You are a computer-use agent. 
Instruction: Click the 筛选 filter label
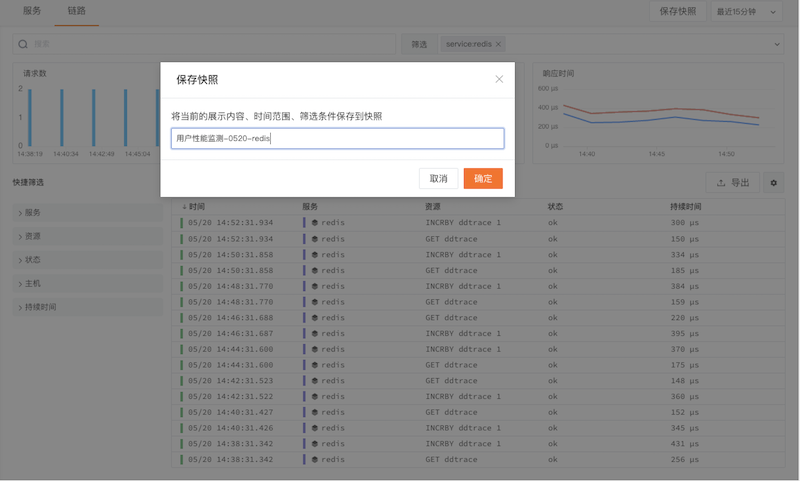point(419,44)
